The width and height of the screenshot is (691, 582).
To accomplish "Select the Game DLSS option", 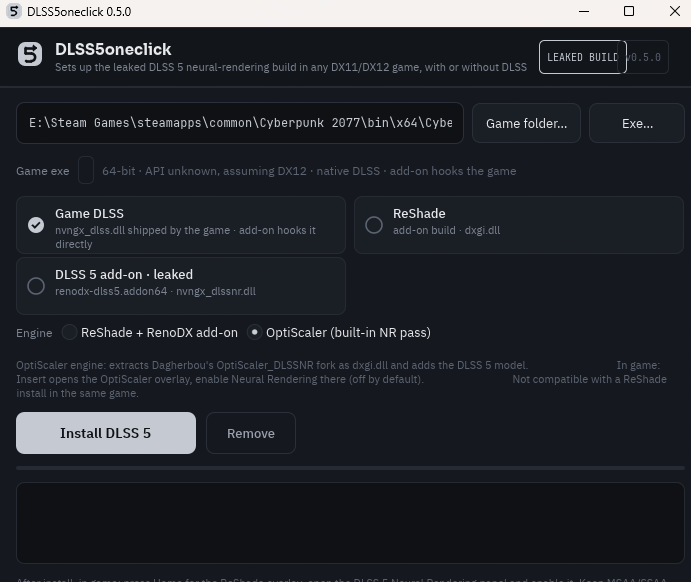I will coord(181,225).
